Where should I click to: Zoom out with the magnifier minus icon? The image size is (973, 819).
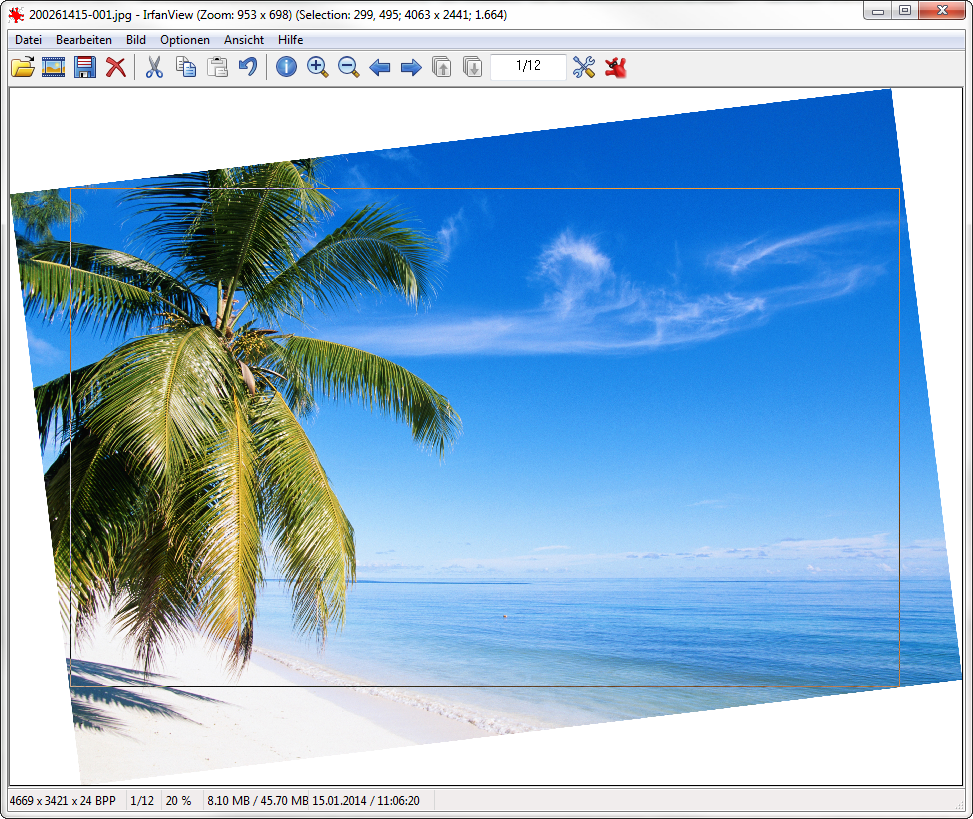coord(348,68)
